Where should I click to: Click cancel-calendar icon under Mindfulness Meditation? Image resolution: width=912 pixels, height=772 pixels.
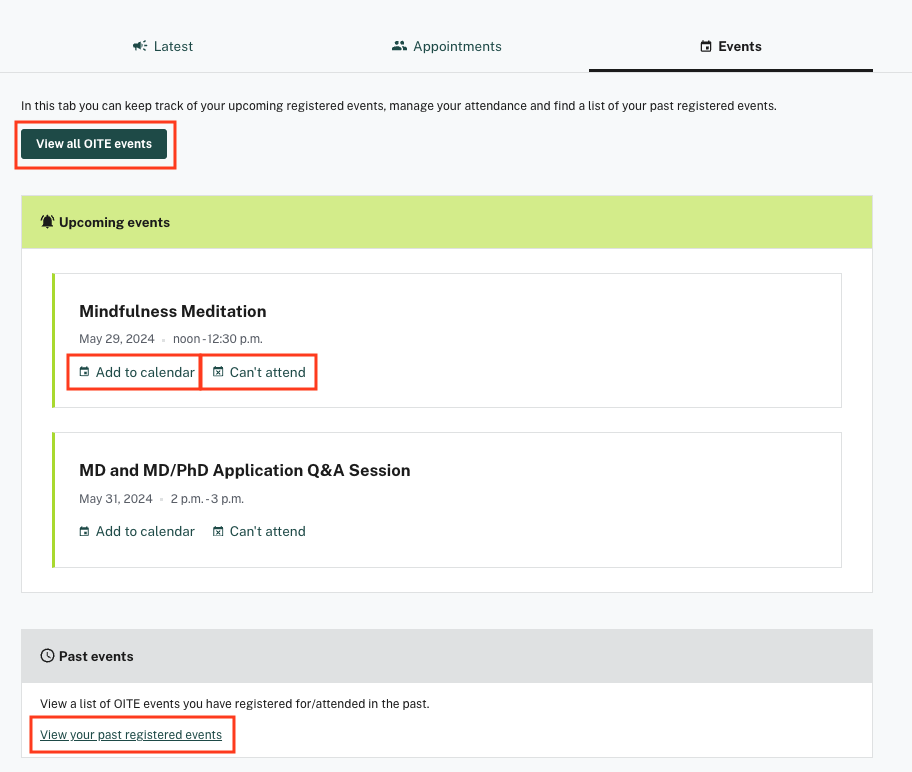(x=218, y=372)
